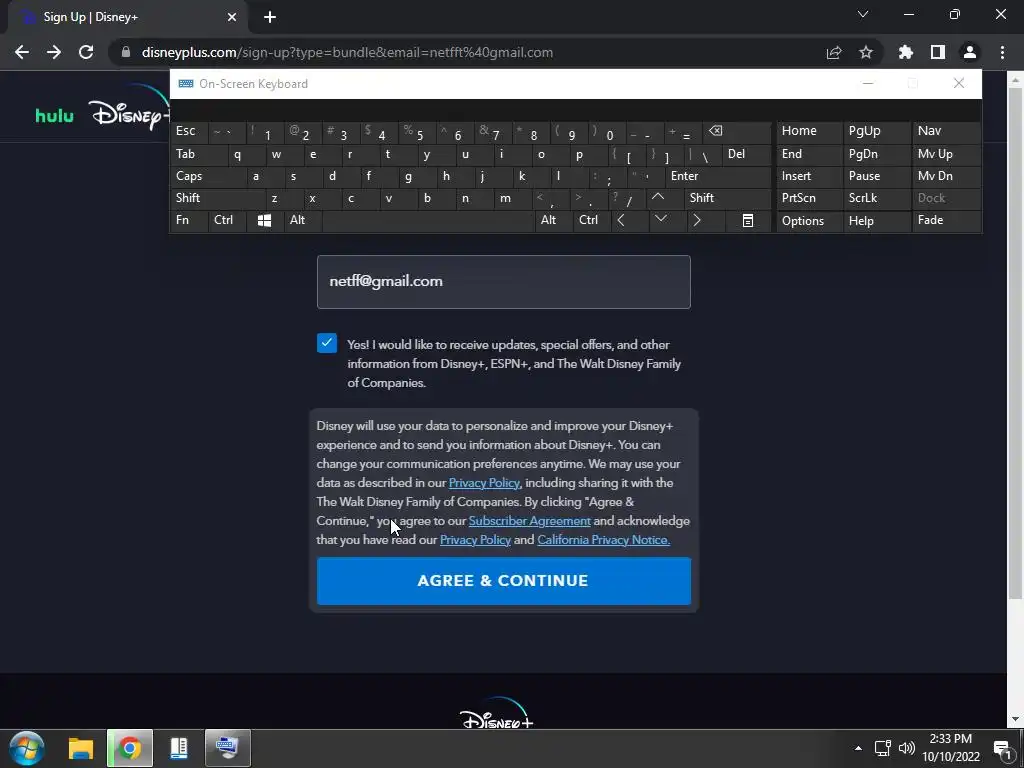Click the Enter key on keyboard
The height and width of the screenshot is (768, 1024).
click(x=718, y=176)
